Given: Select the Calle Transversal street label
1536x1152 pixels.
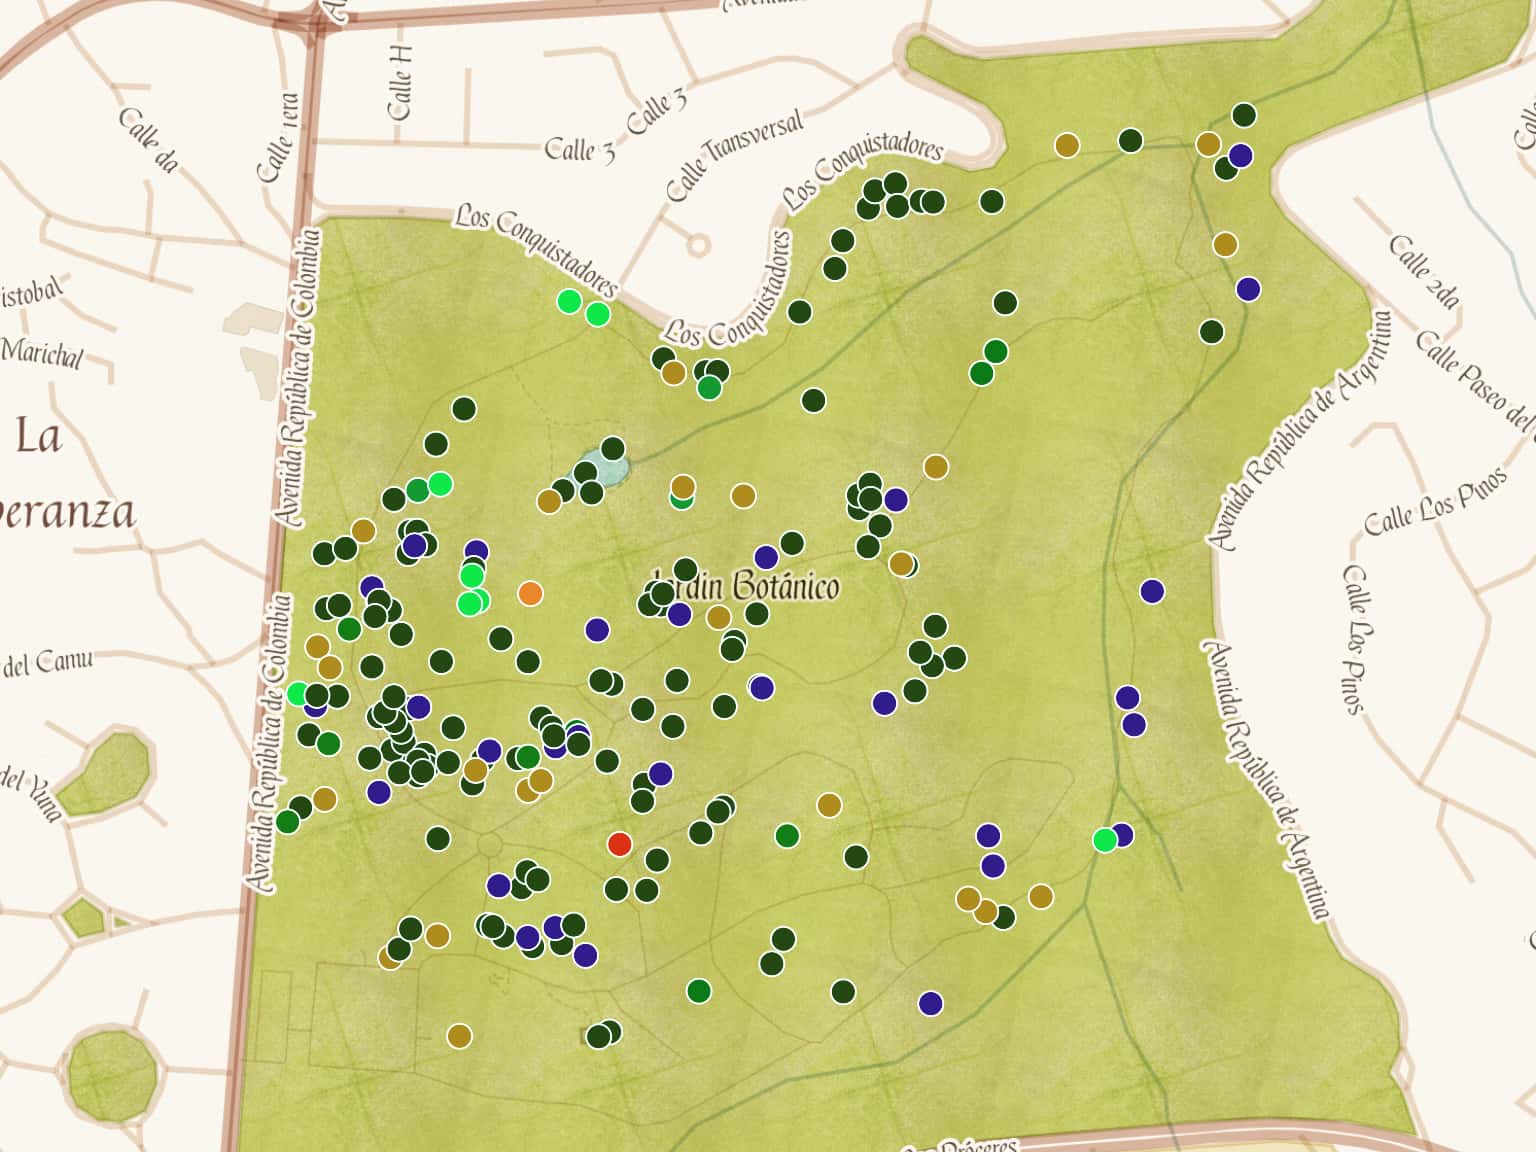Looking at the screenshot, I should [734, 155].
